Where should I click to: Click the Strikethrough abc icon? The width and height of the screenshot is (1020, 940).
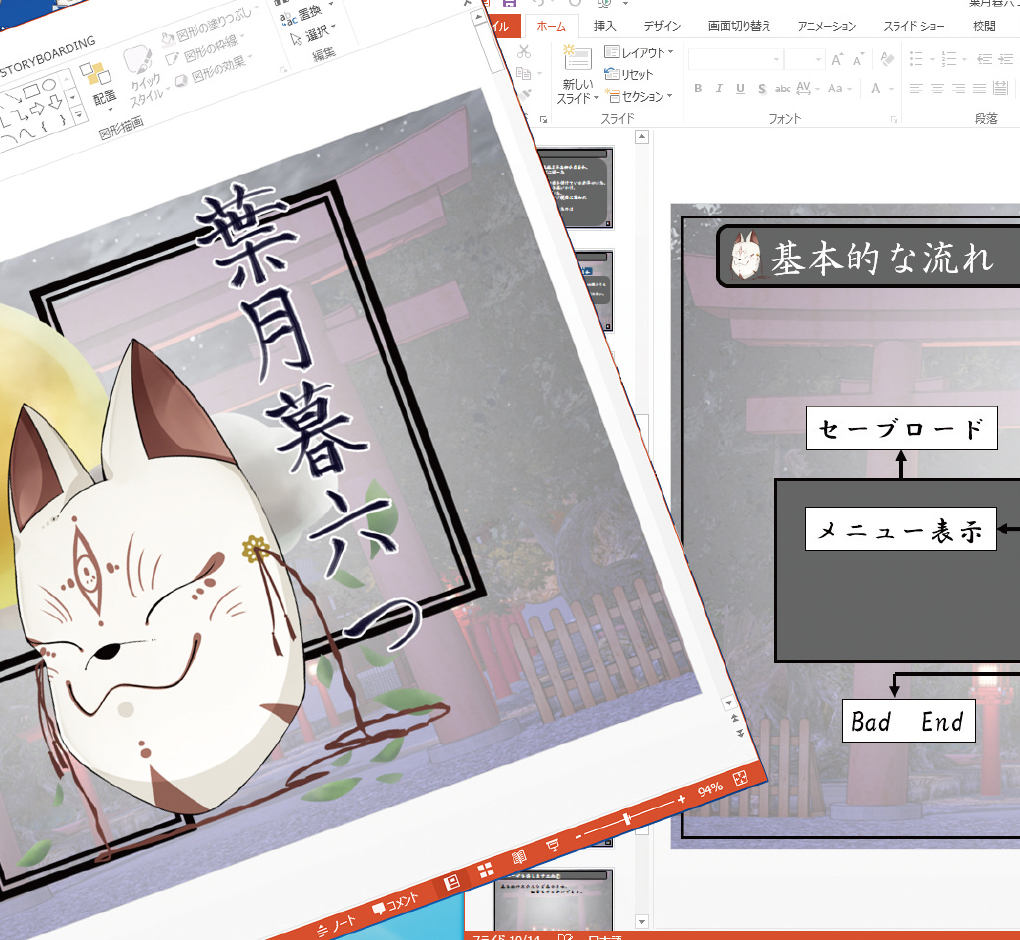783,88
